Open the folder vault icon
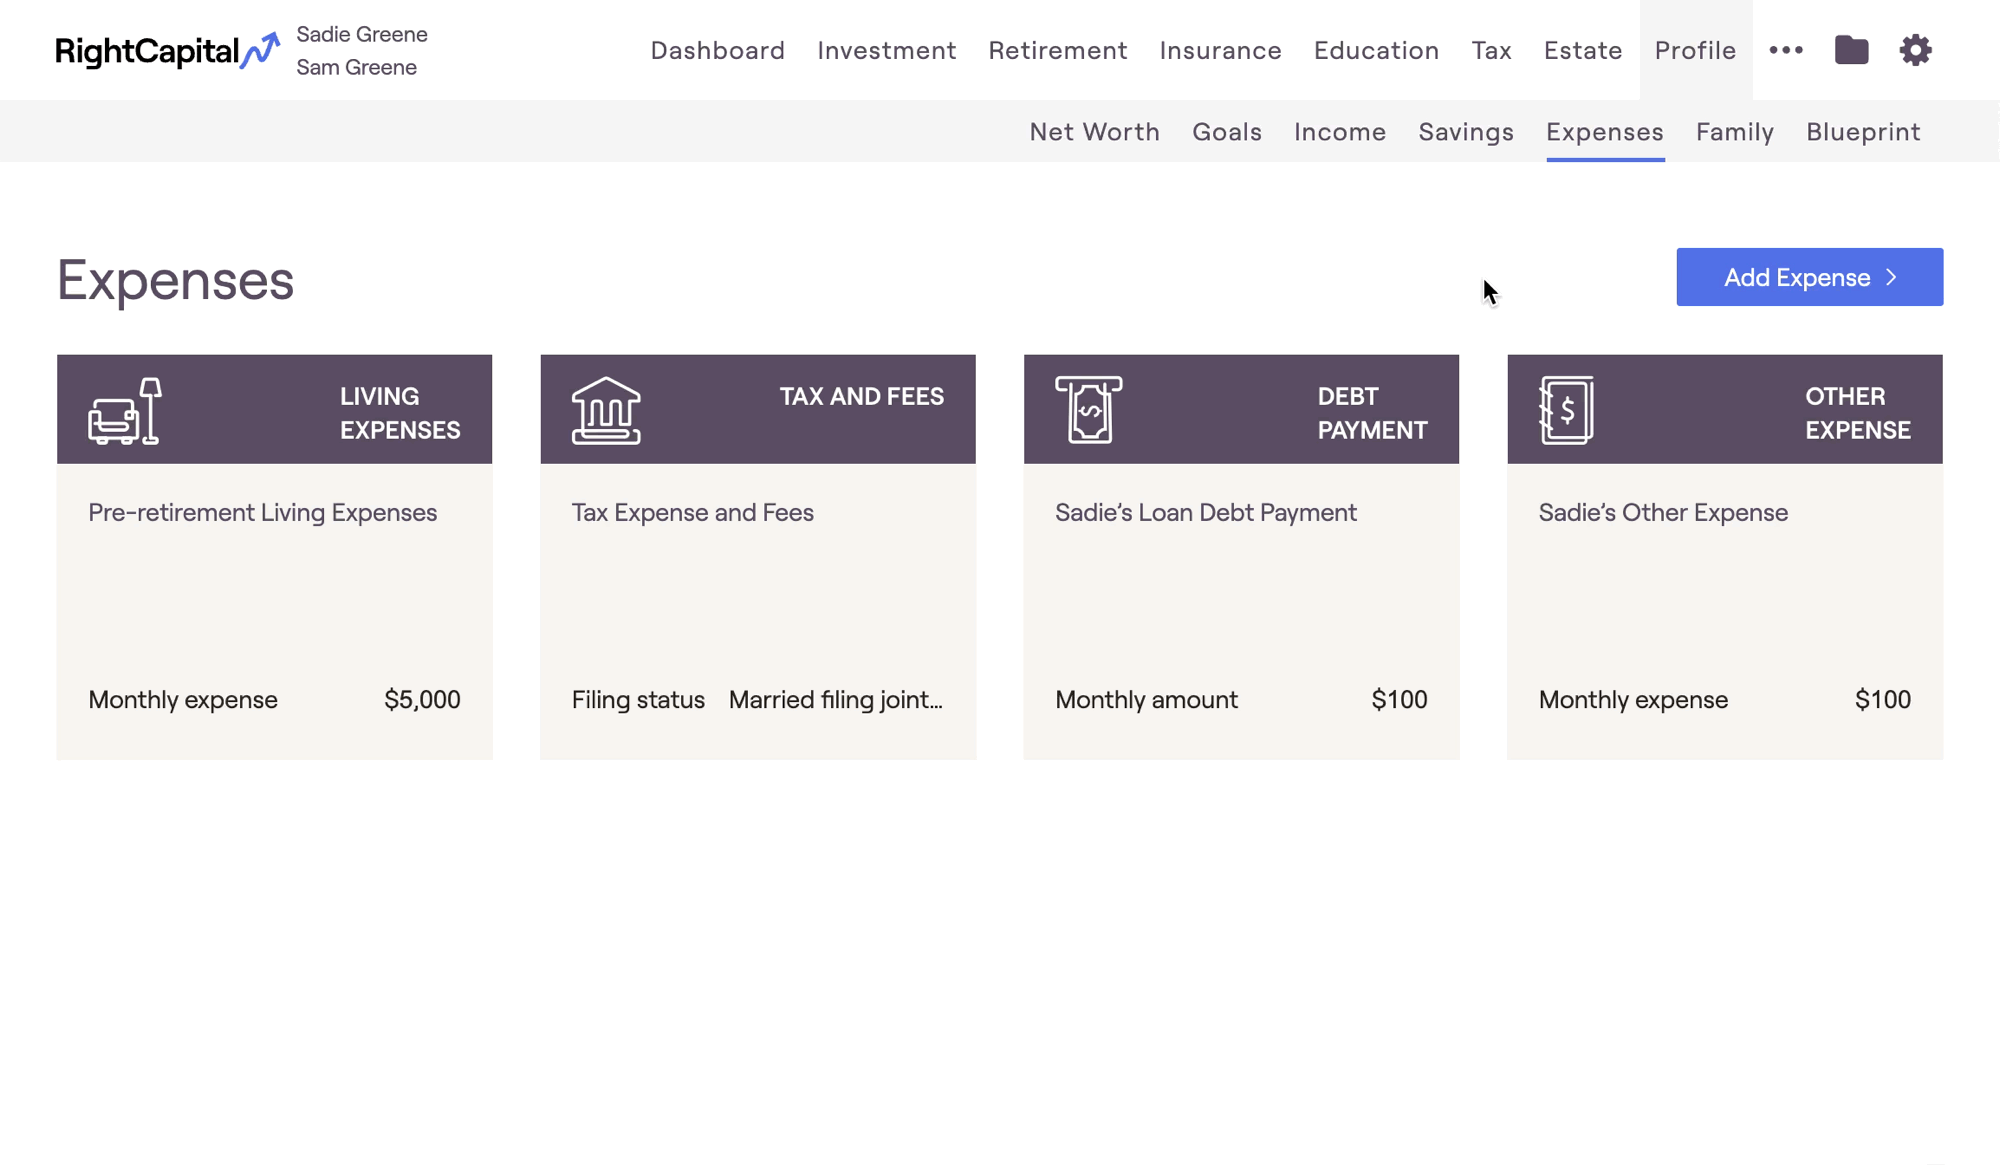2000x1165 pixels. coord(1851,50)
